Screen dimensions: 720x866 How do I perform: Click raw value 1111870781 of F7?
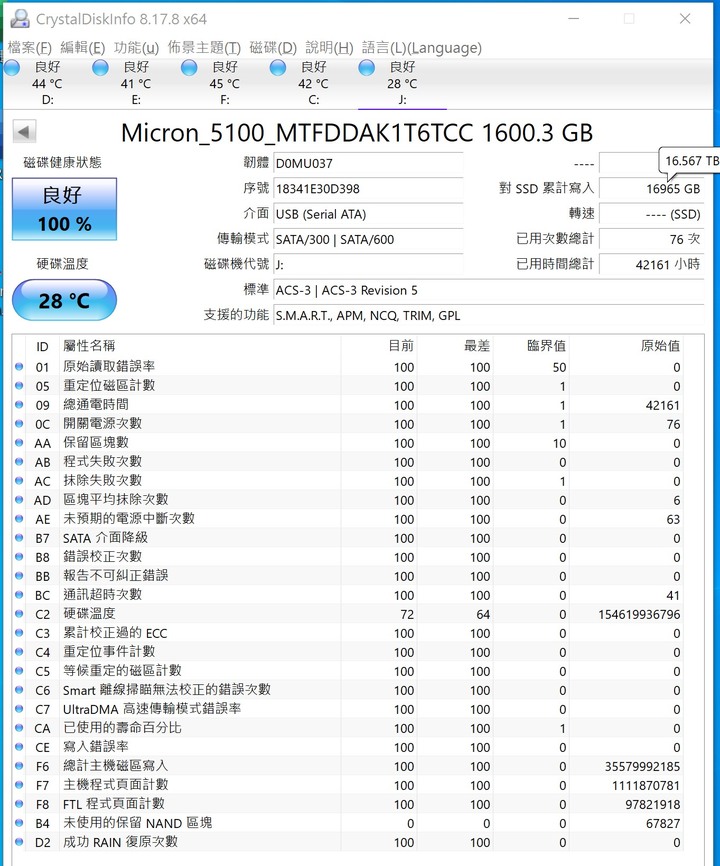(645, 785)
